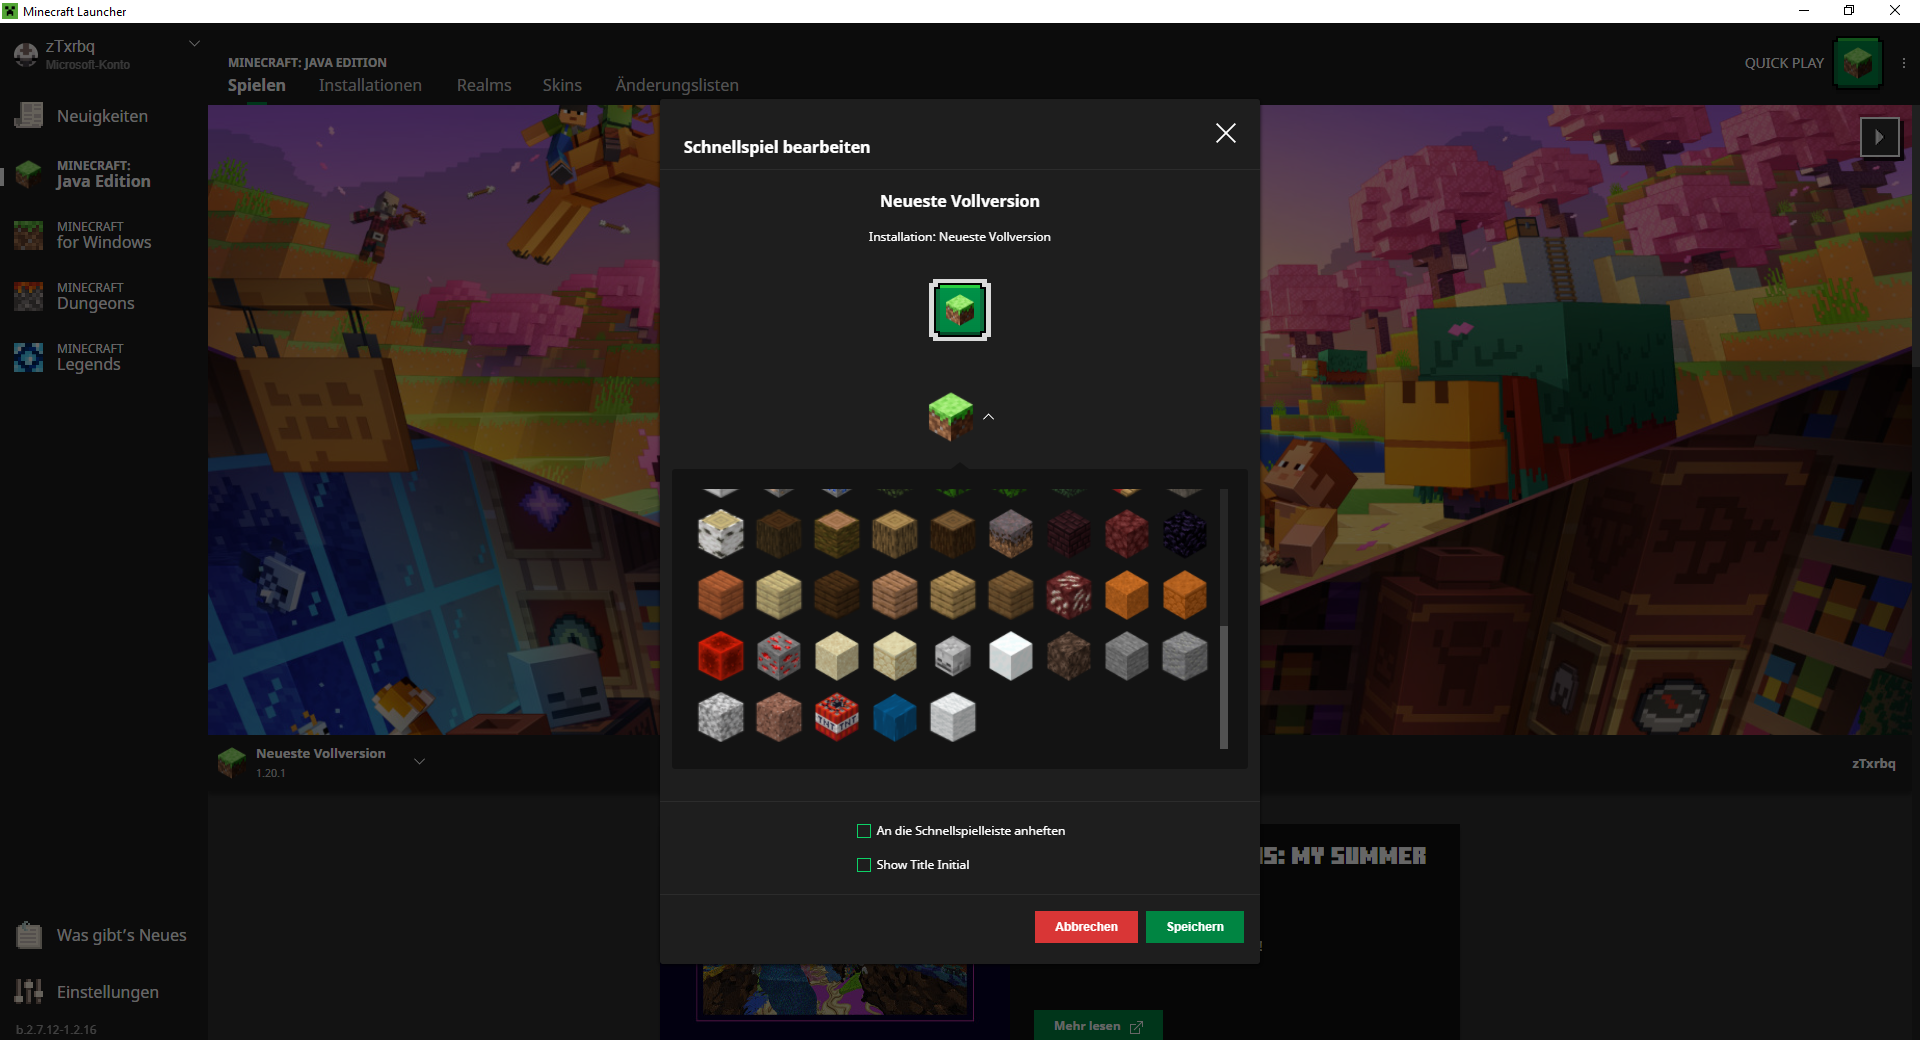This screenshot has width=1920, height=1040.
Task: Pick the netherrack block icon
Action: pos(1127,533)
